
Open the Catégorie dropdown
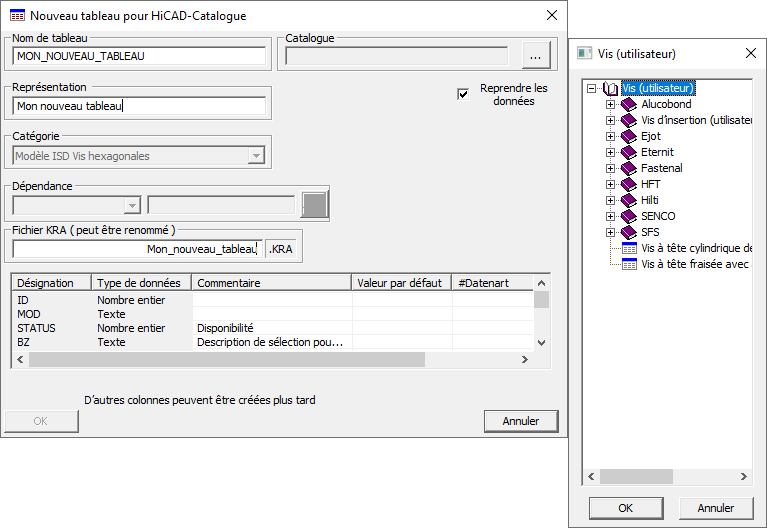click(256, 156)
